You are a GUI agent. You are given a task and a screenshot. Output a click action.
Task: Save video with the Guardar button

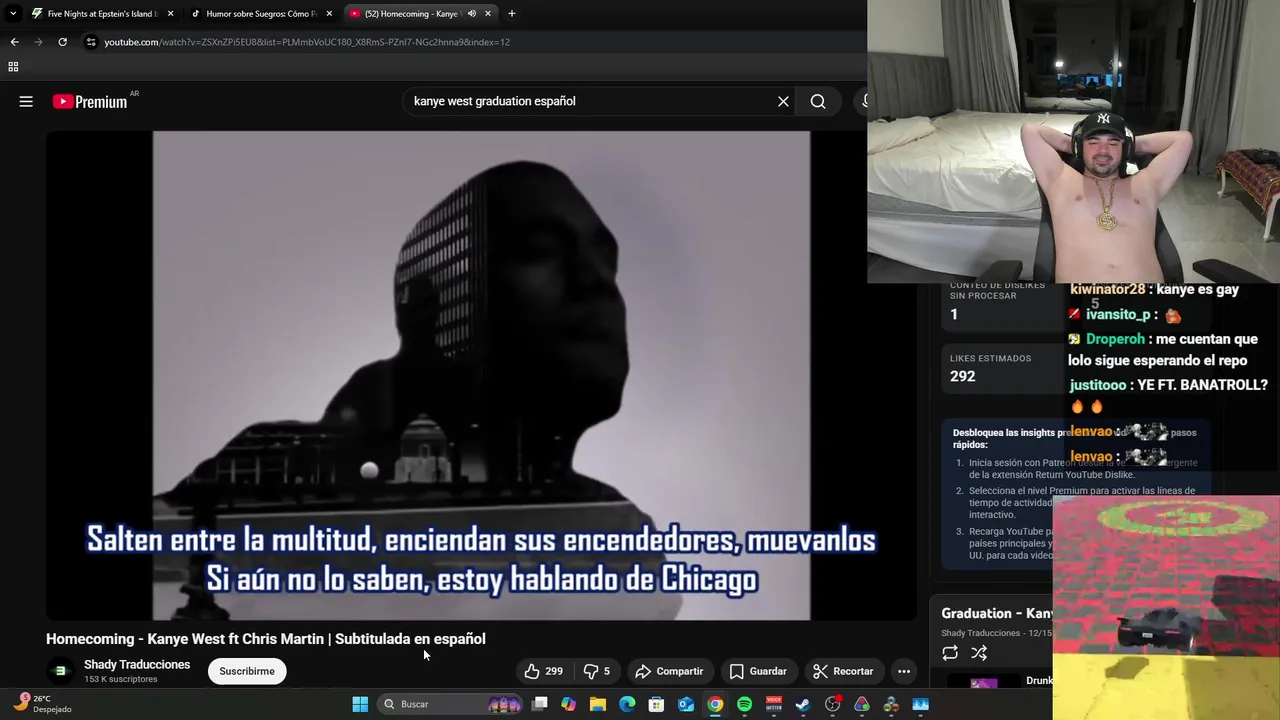(x=758, y=671)
